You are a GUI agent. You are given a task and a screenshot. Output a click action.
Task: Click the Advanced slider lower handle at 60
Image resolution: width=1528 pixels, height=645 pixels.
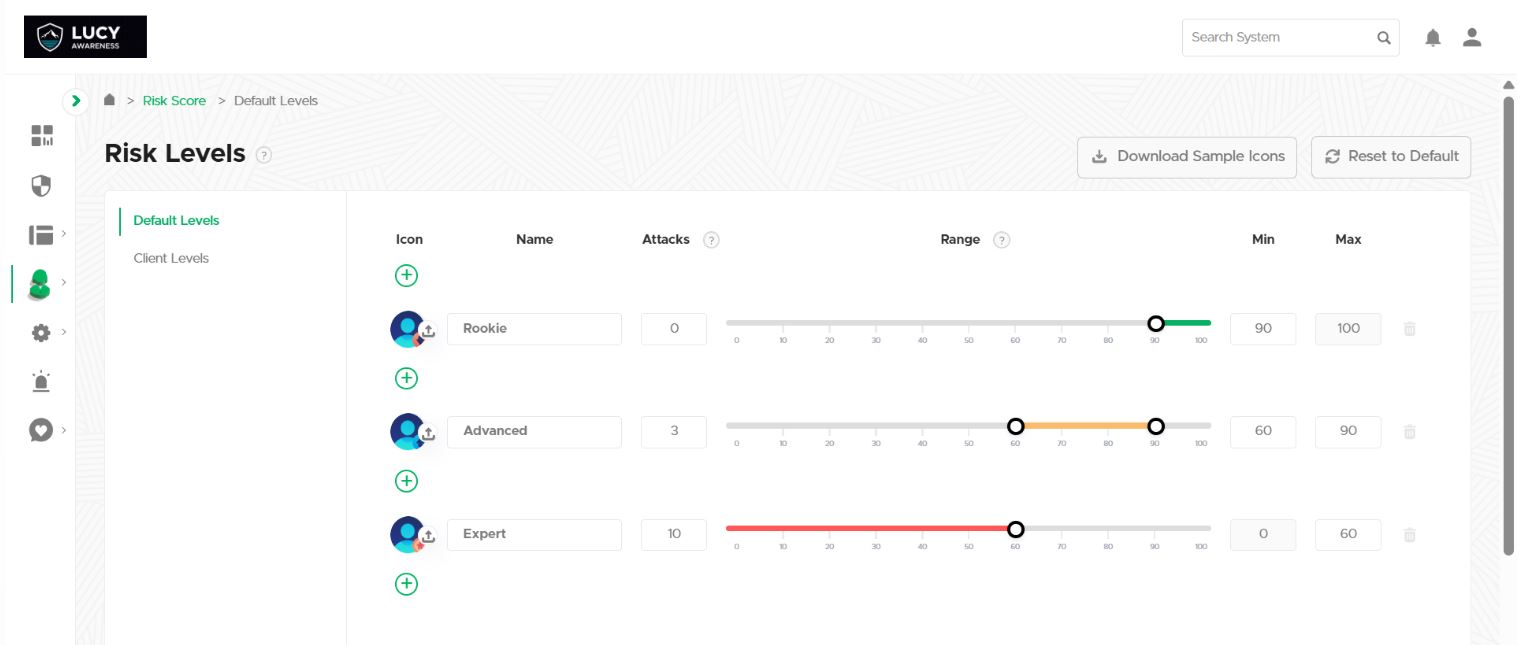pos(1016,426)
